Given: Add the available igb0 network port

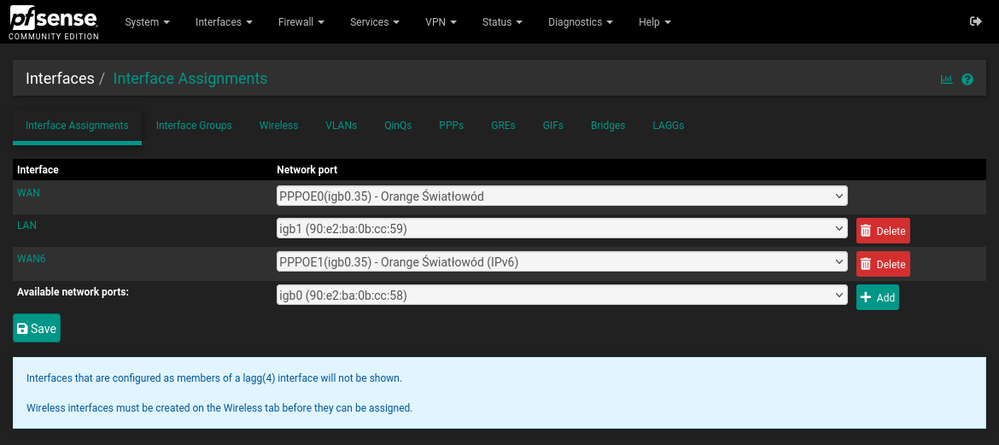Looking at the screenshot, I should coord(877,297).
